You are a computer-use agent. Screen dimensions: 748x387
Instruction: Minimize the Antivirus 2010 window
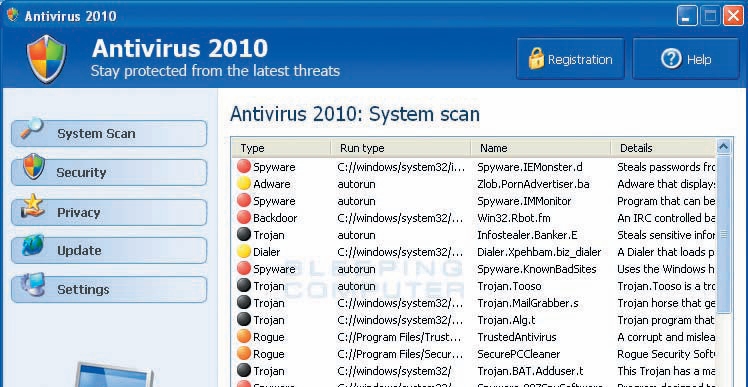pyautogui.click(x=687, y=17)
